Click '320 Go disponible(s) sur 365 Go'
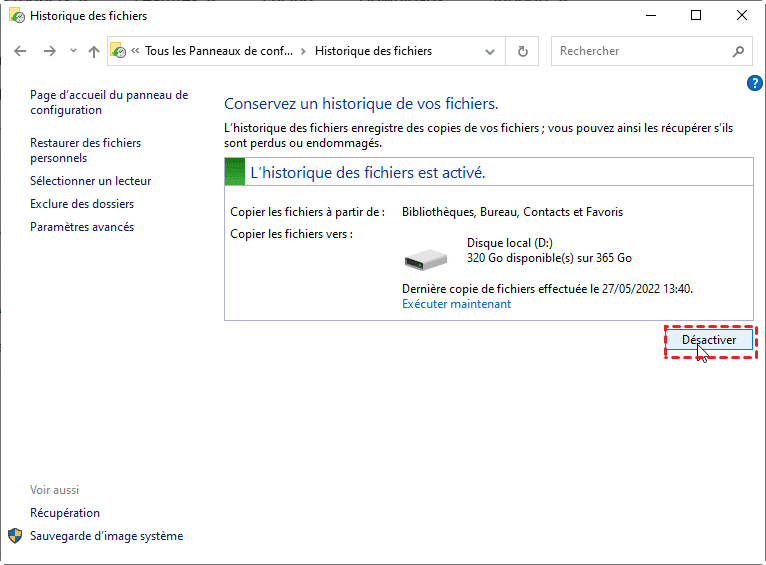This screenshot has height=565, width=766. (x=549, y=258)
